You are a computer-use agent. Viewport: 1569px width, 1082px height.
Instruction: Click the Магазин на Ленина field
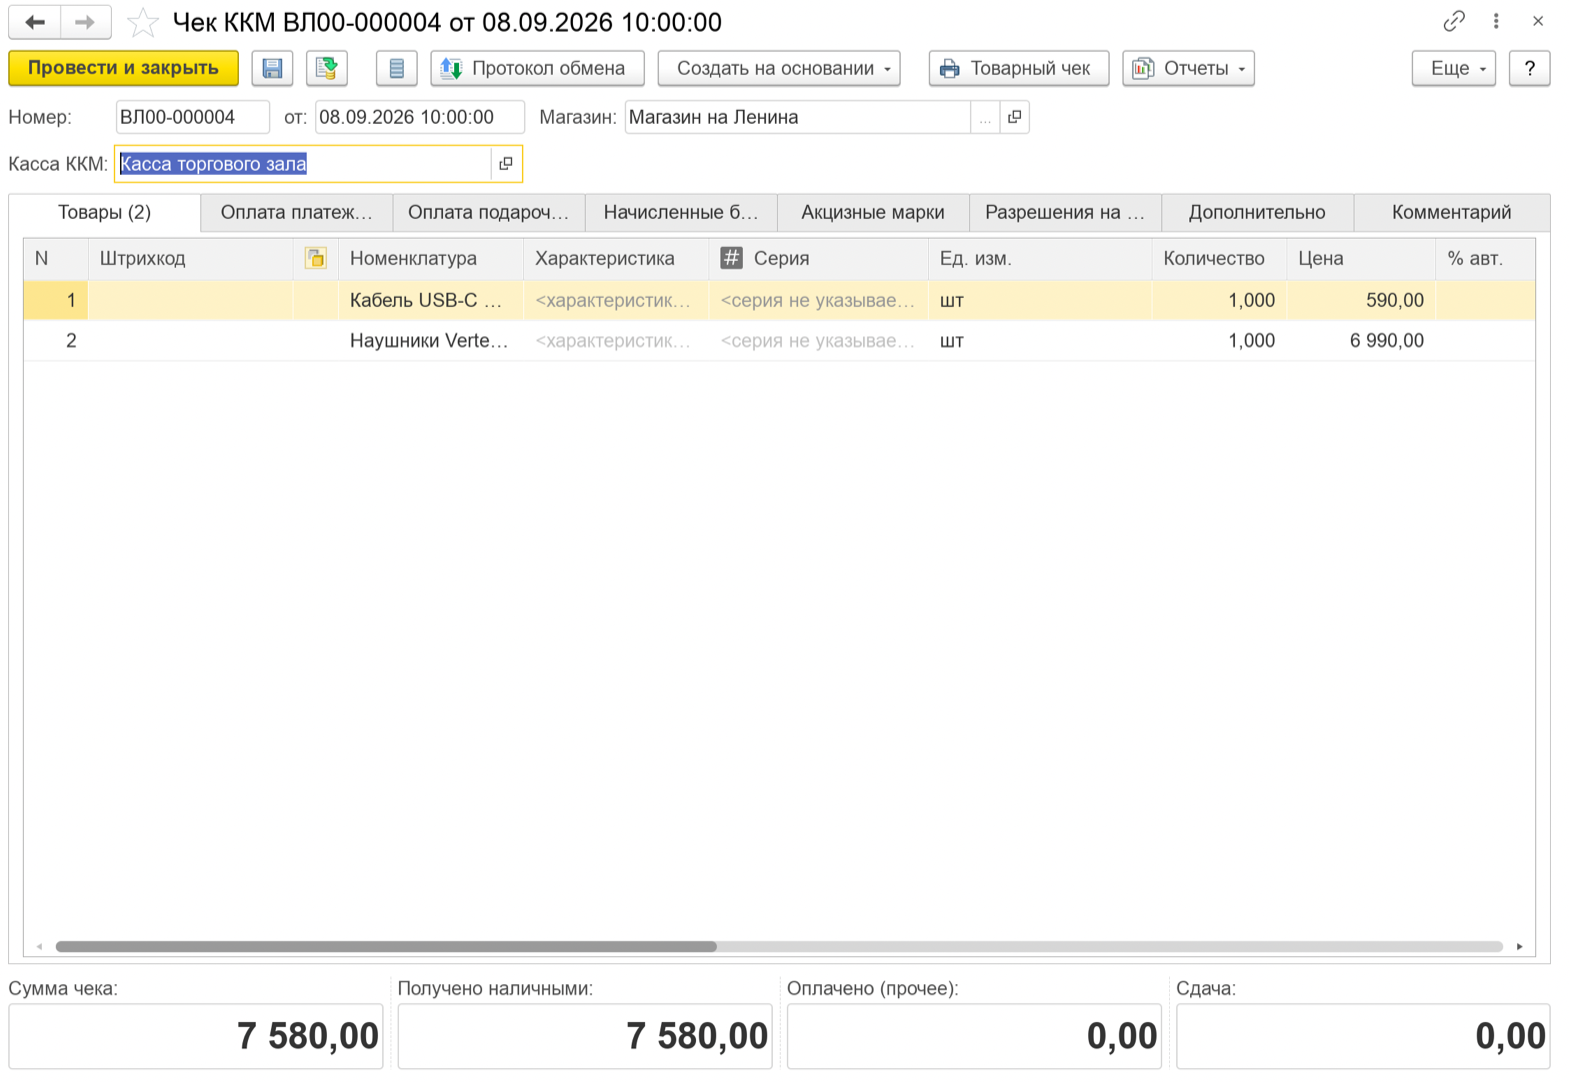click(x=797, y=117)
